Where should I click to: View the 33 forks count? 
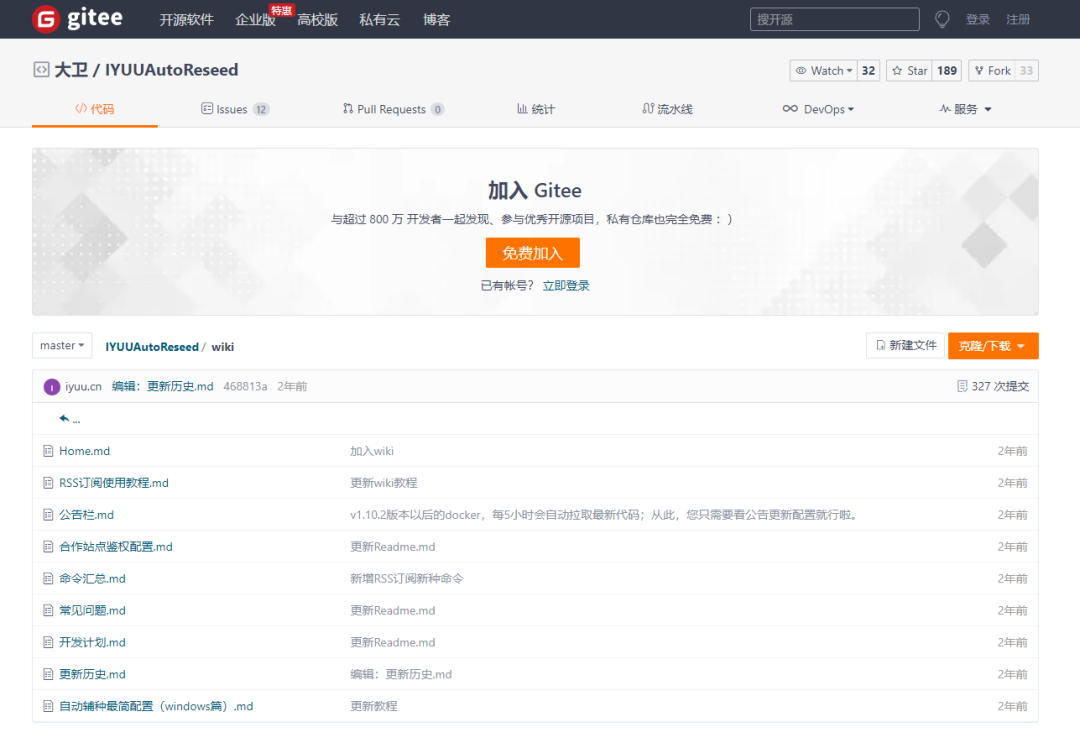(x=1026, y=70)
